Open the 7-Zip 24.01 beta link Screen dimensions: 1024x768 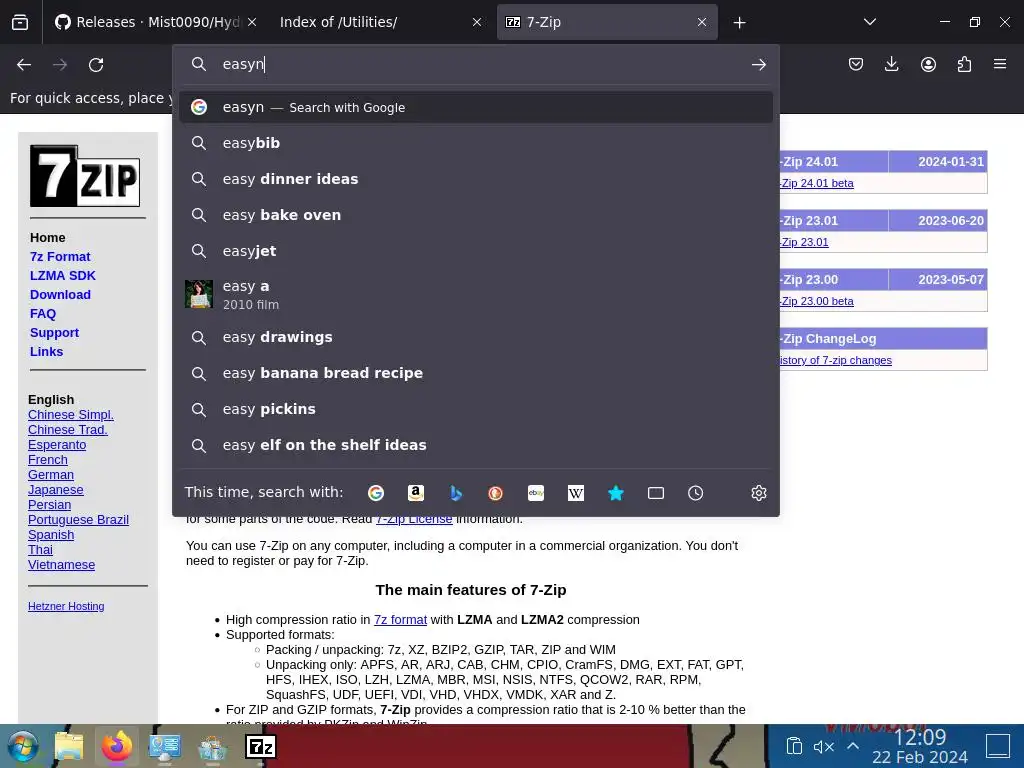[x=817, y=184]
